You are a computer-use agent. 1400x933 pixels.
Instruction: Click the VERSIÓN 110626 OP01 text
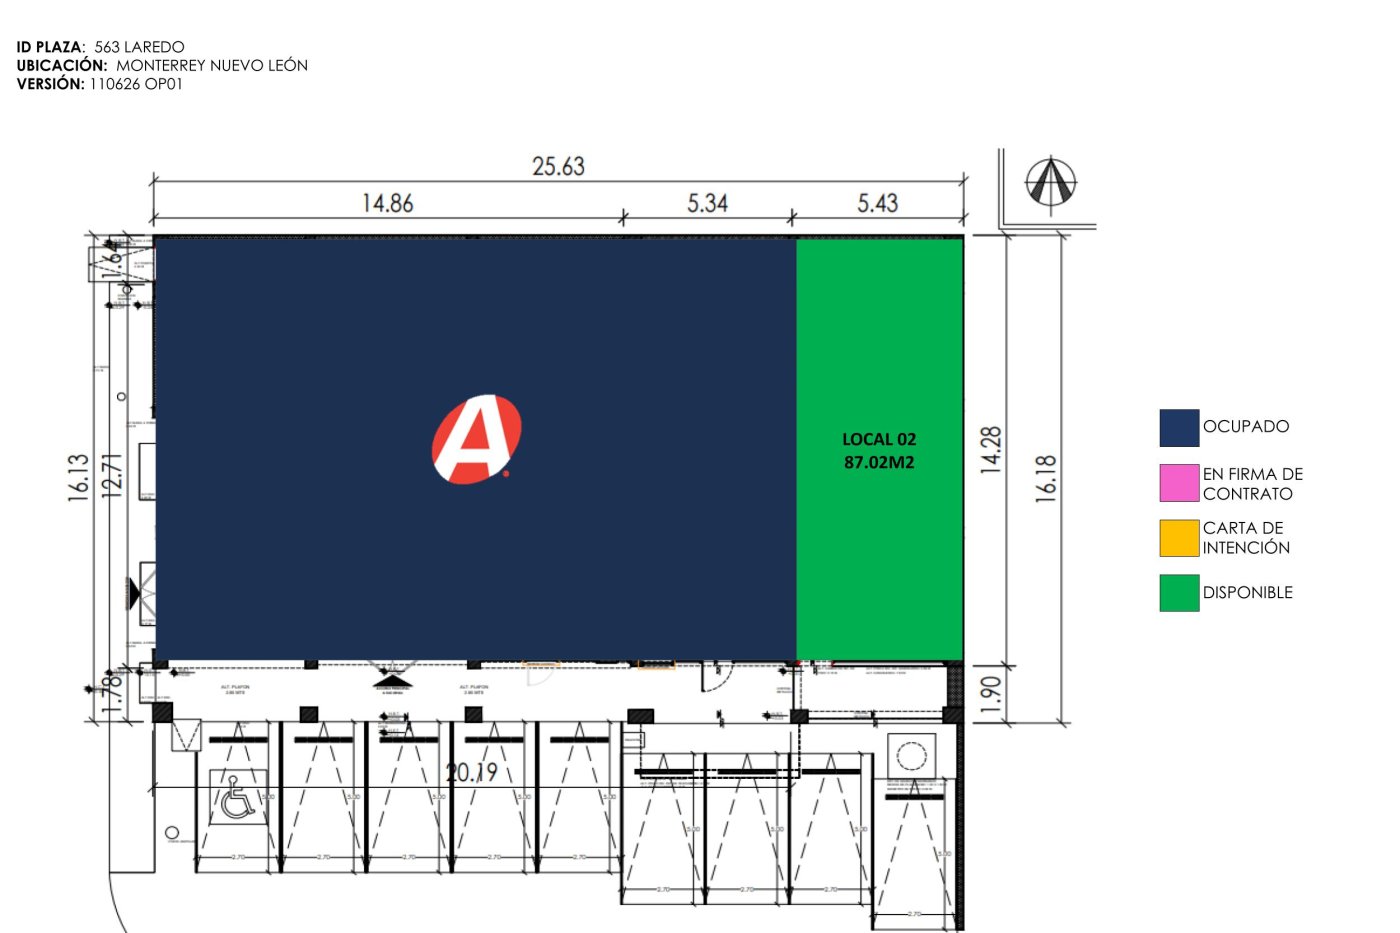pyautogui.click(x=100, y=84)
